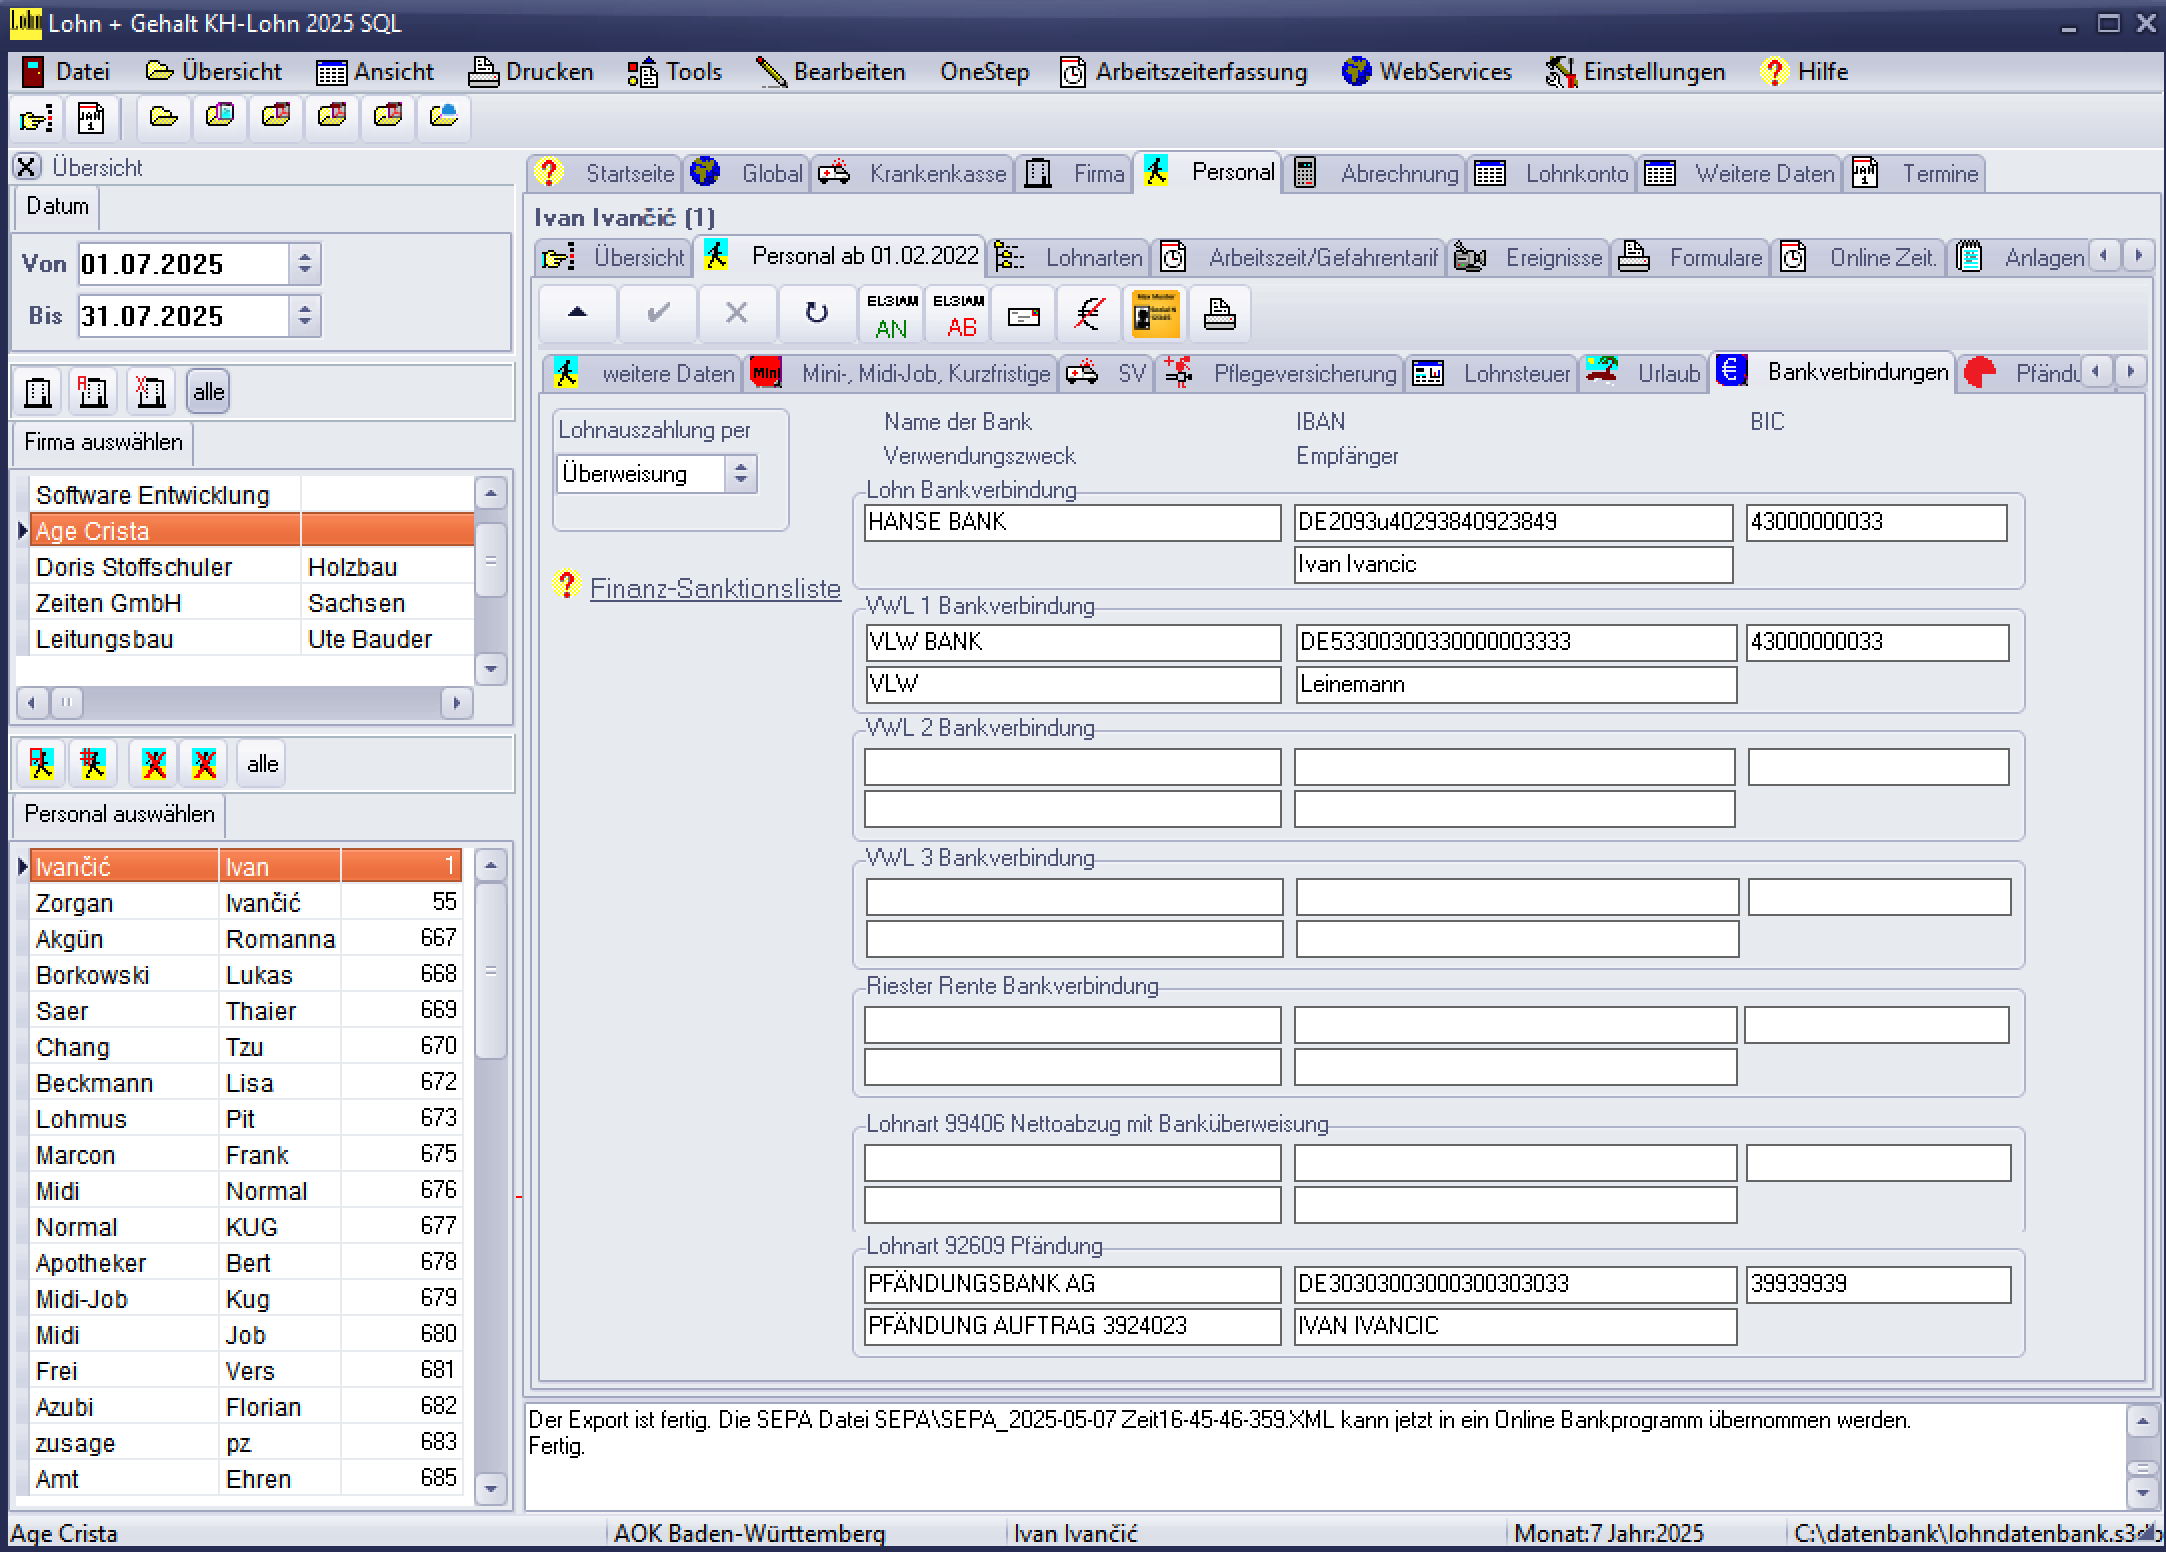The width and height of the screenshot is (2166, 1552).
Task: Select employee Beckmann Lisa
Action: pos(246,1083)
